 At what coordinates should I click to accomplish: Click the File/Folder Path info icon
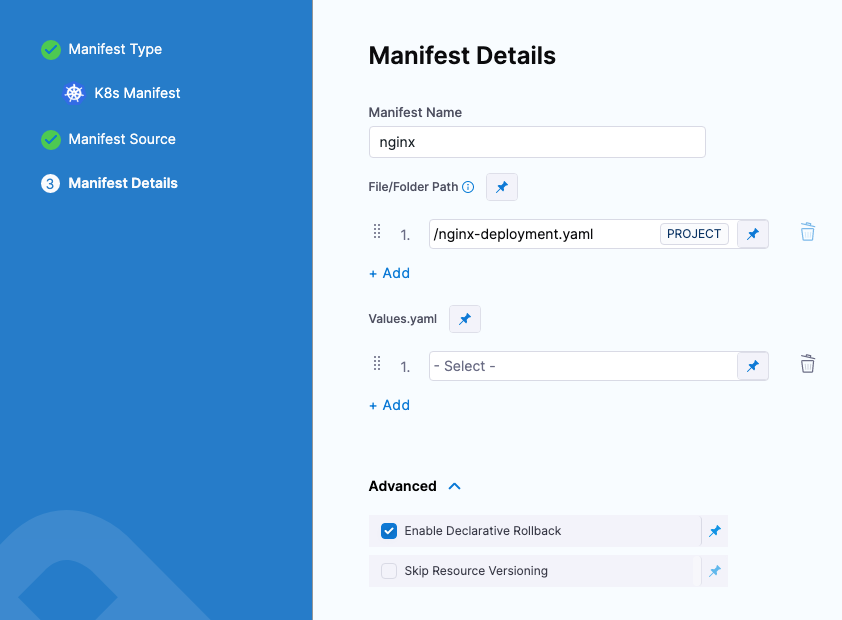(468, 187)
